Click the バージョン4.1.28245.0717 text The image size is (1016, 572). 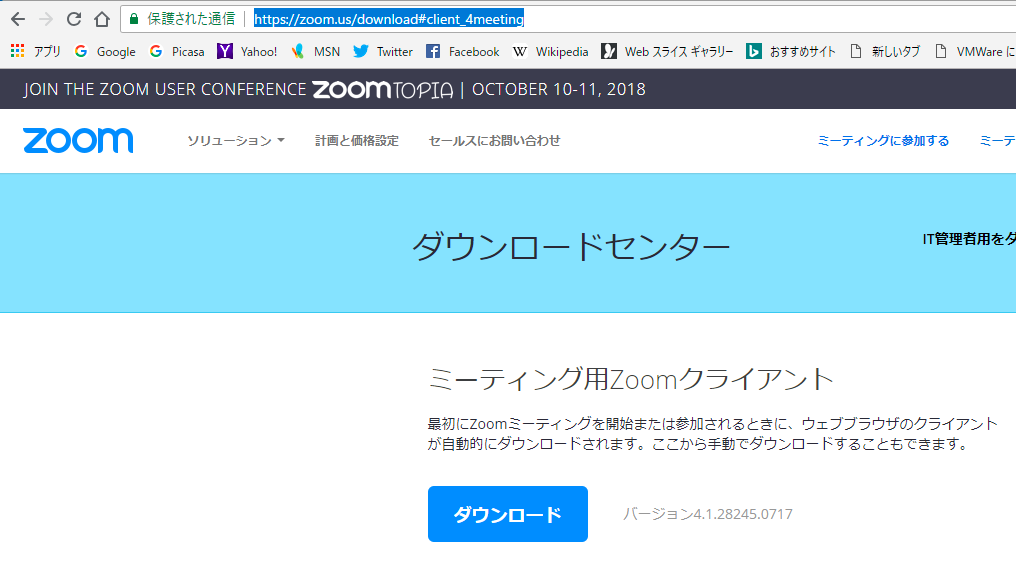[708, 514]
